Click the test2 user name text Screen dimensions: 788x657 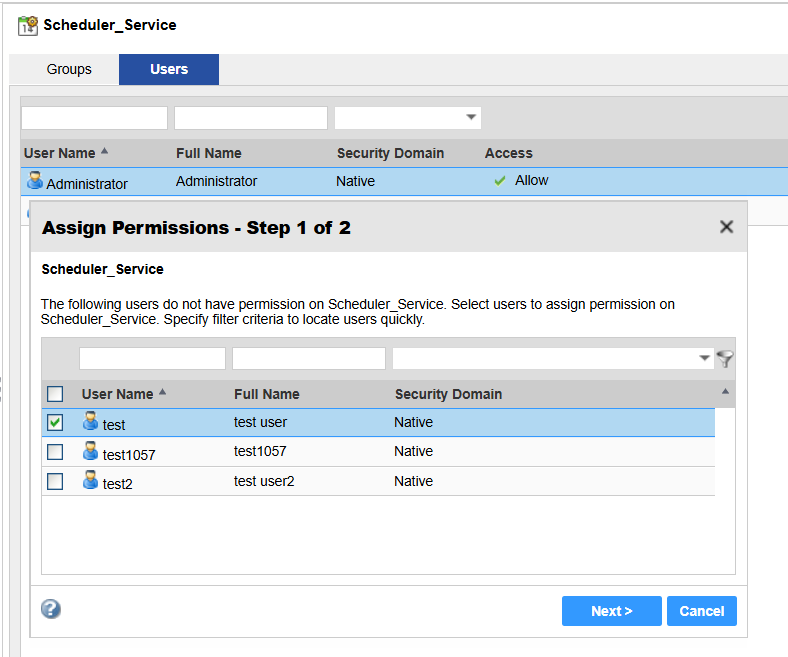pos(118,484)
